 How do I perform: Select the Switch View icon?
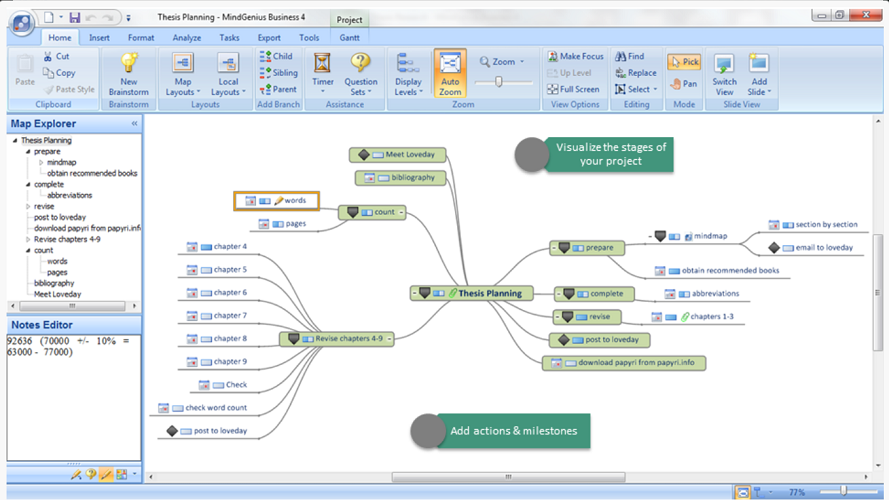[724, 64]
